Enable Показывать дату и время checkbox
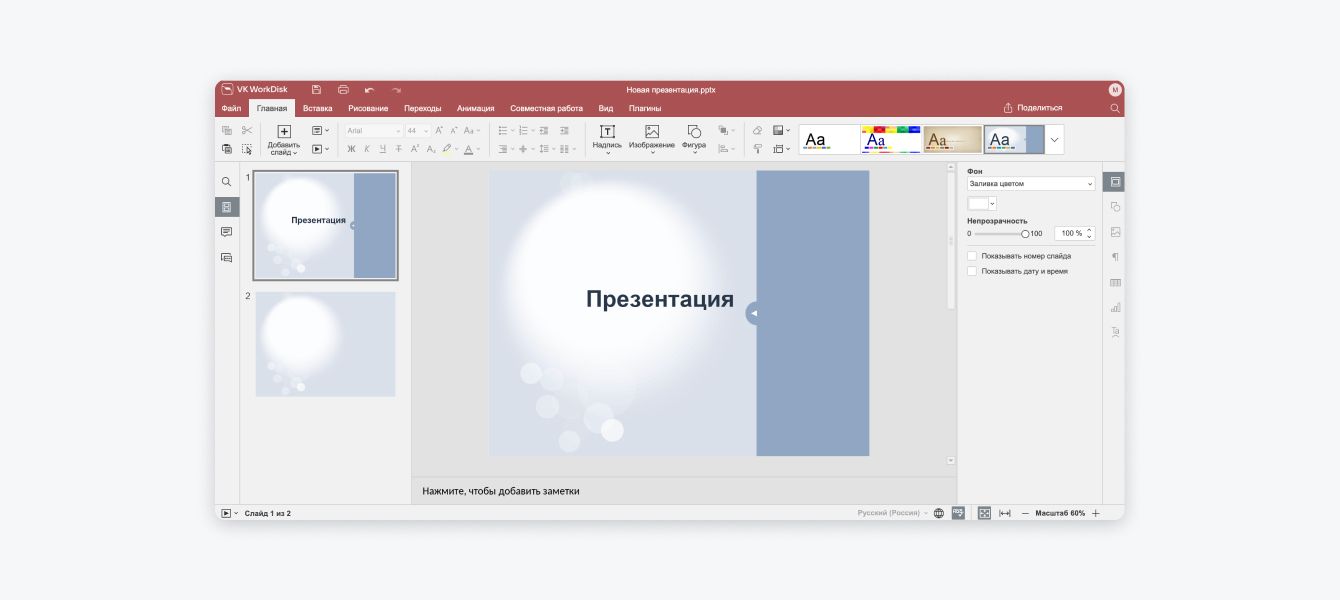The height and width of the screenshot is (600, 1340). (972, 271)
